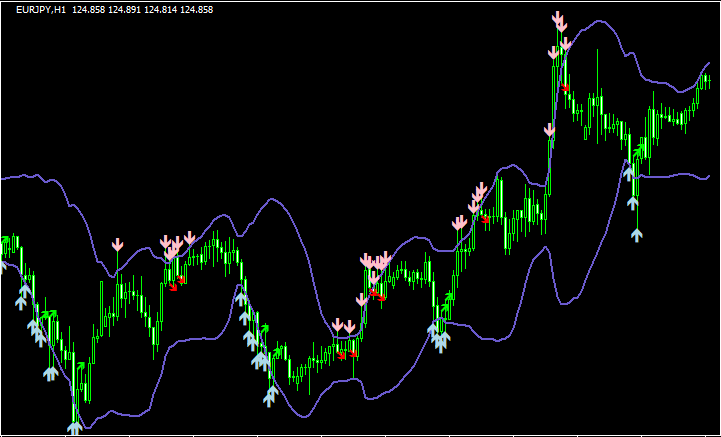Select the blue buy arrow at chart's bottom-left
The height and width of the screenshot is (437, 721).
[73, 428]
